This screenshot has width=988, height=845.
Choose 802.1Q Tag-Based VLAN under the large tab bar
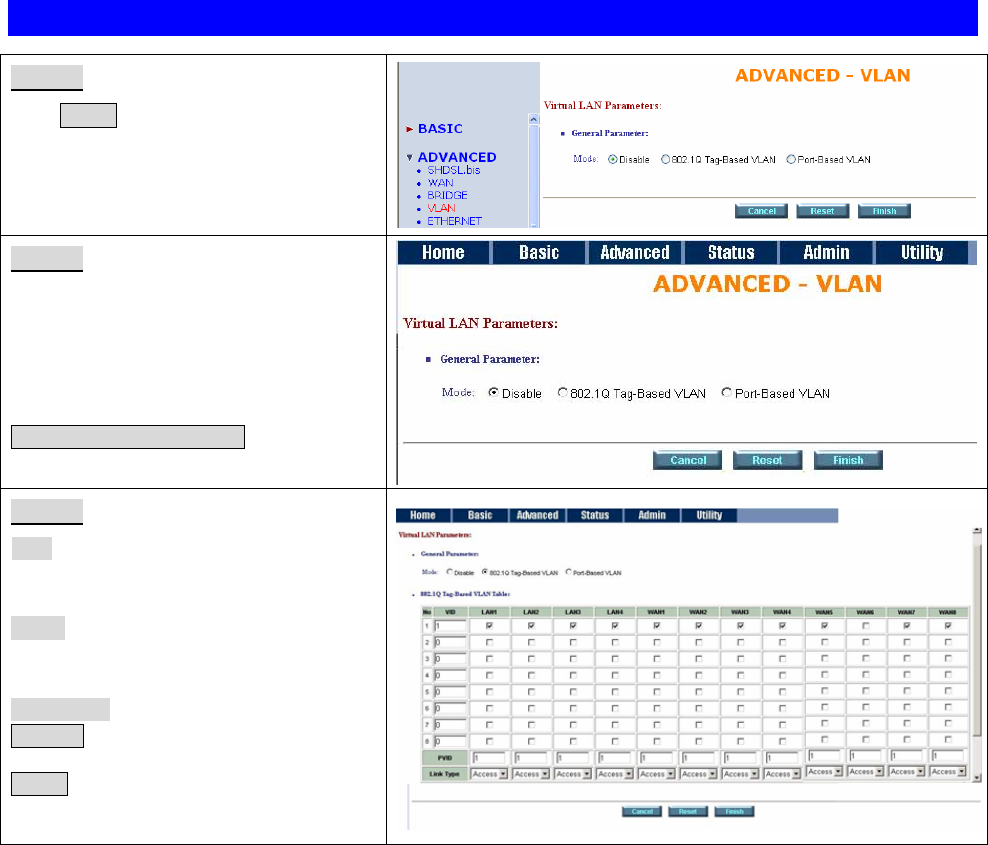click(562, 393)
